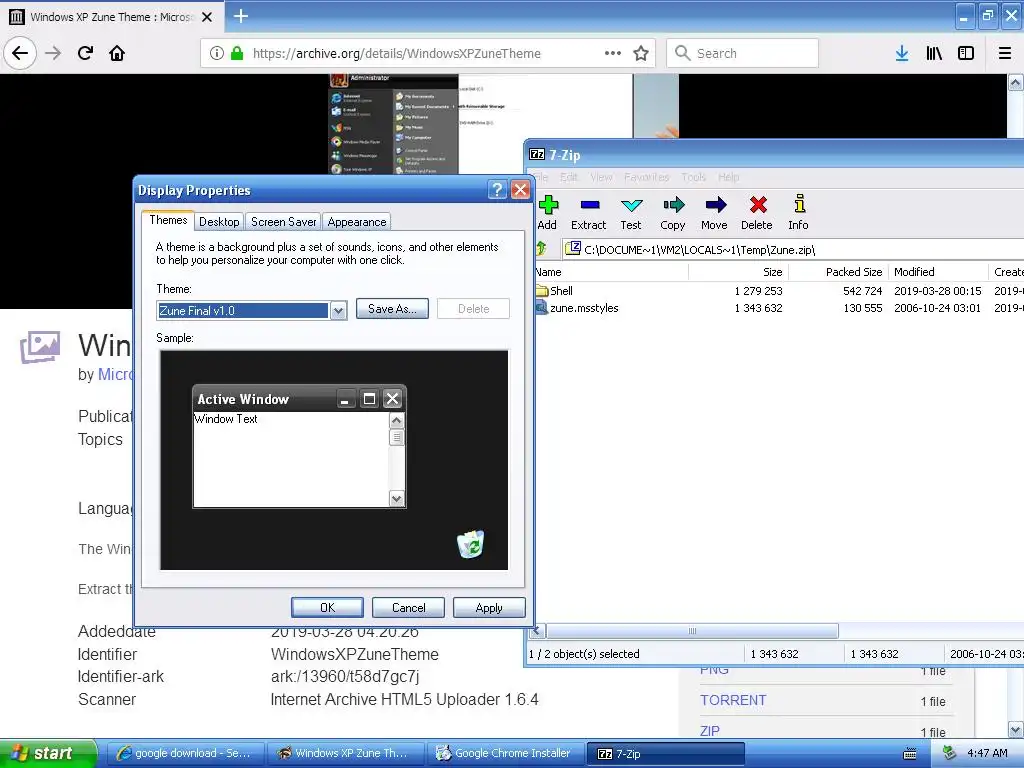Reload the archive.org page
Viewport: 1024px width, 768px height.
click(x=85, y=53)
